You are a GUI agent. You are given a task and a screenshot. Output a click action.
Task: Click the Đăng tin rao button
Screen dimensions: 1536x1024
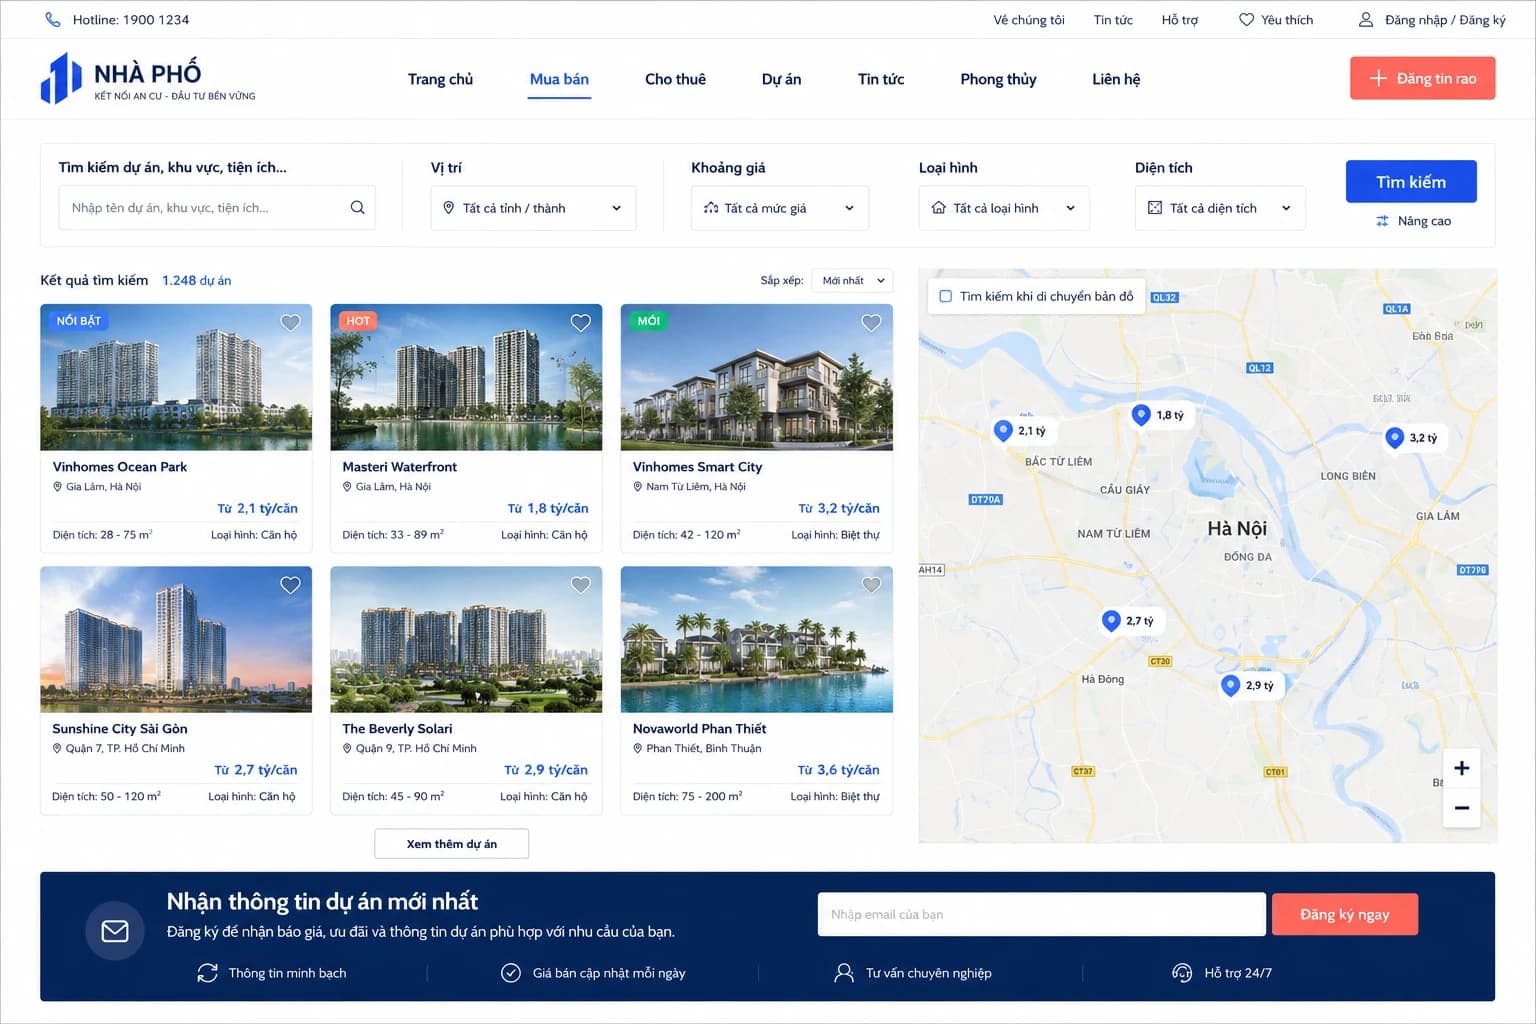click(1422, 78)
